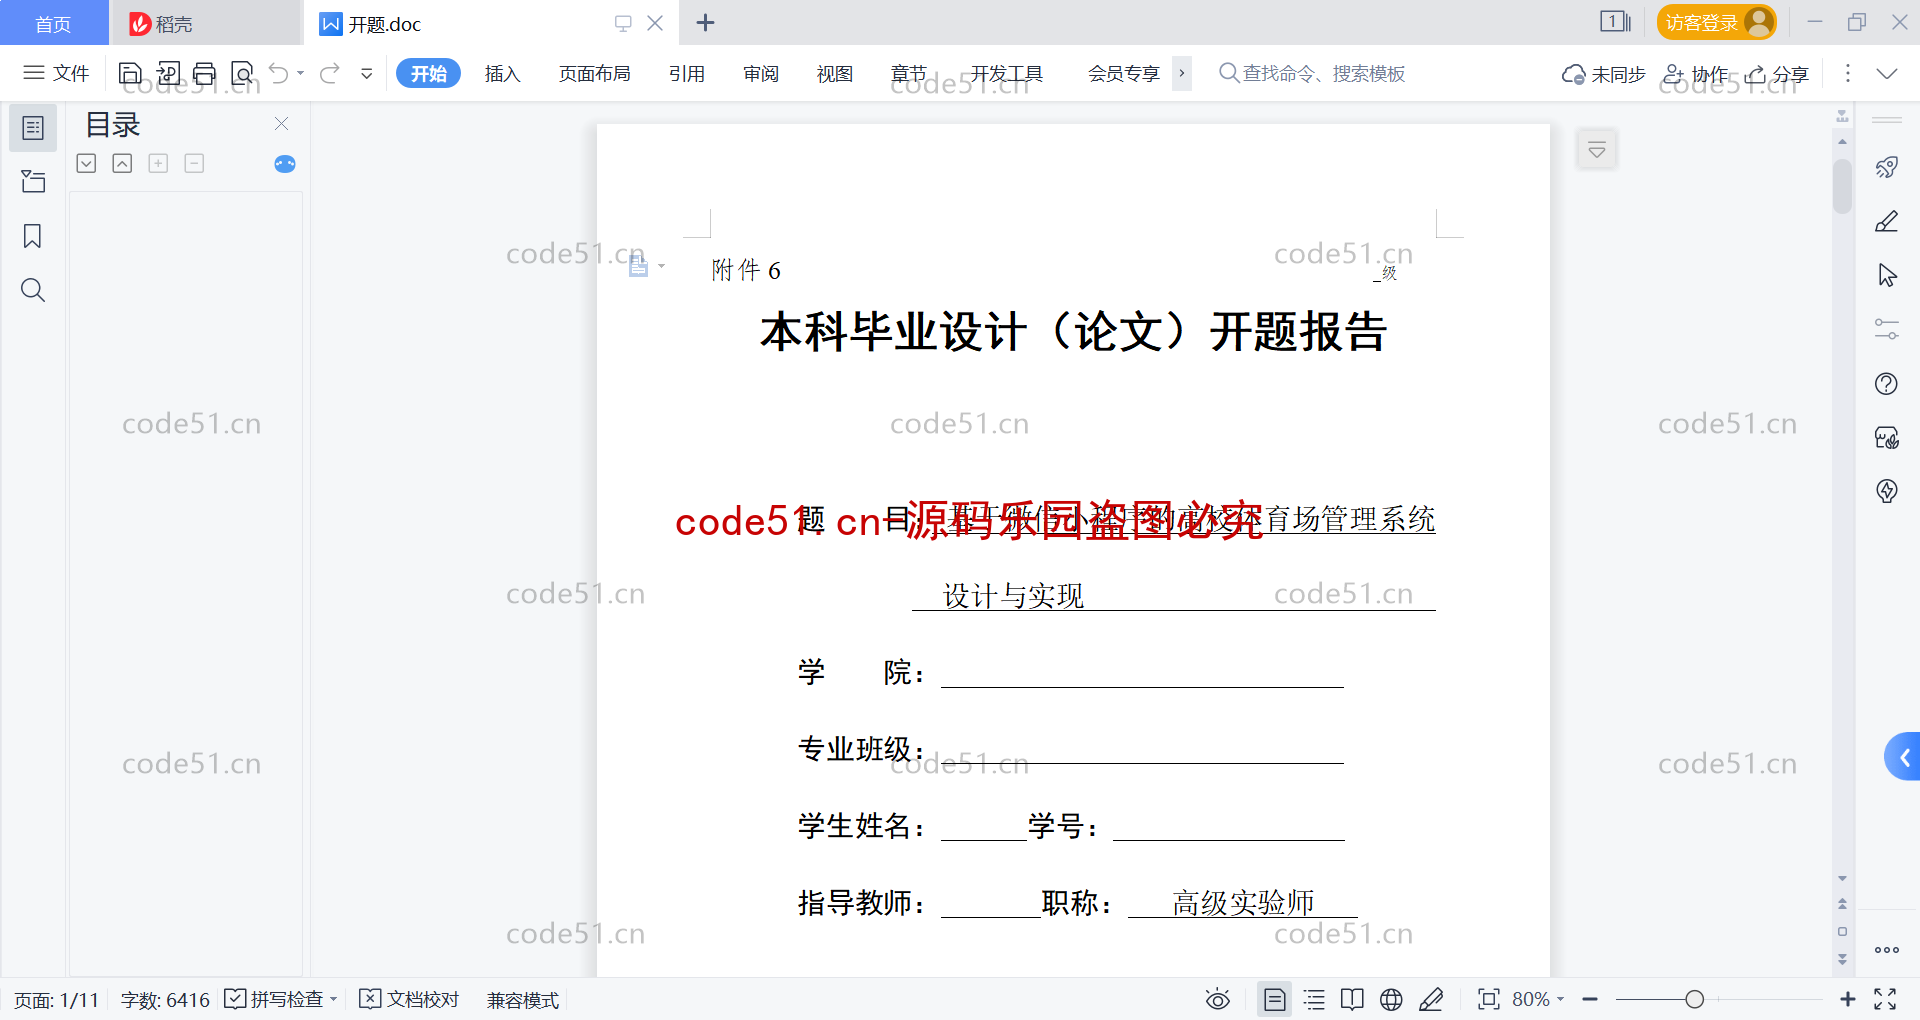1920x1020 pixels.
Task: Switch to the 页面布局 tab
Action: tap(594, 73)
